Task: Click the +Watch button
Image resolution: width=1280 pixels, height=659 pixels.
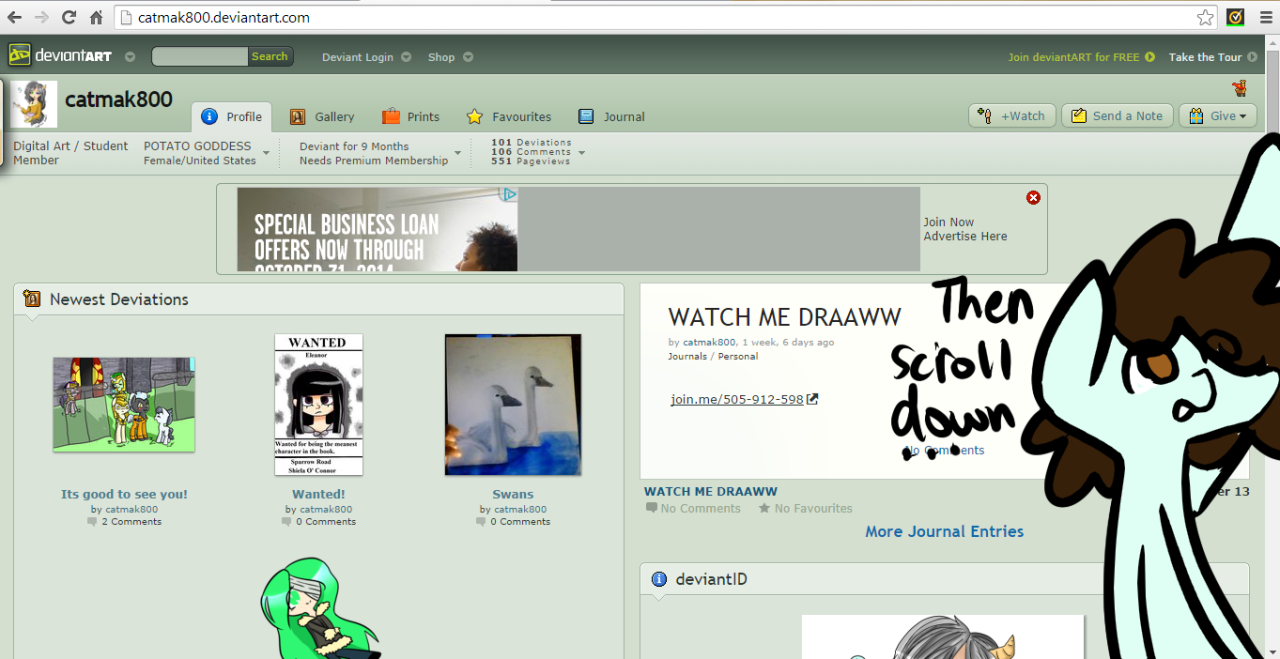Action: tap(1012, 116)
